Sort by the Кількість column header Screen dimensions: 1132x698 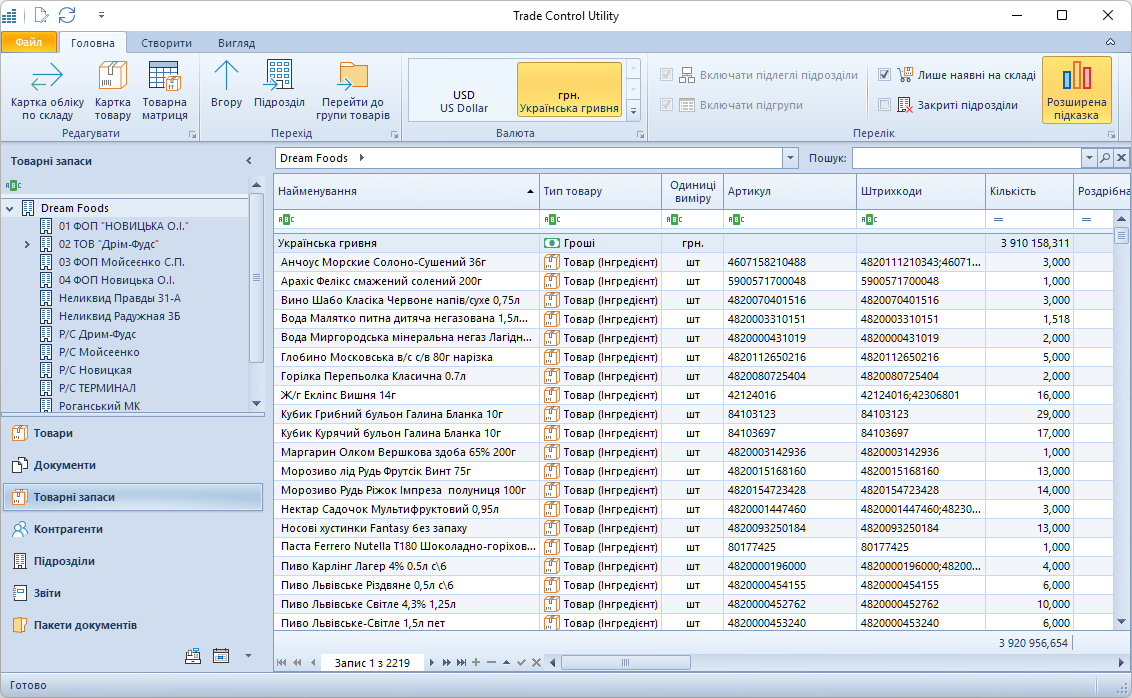[x=1029, y=191]
